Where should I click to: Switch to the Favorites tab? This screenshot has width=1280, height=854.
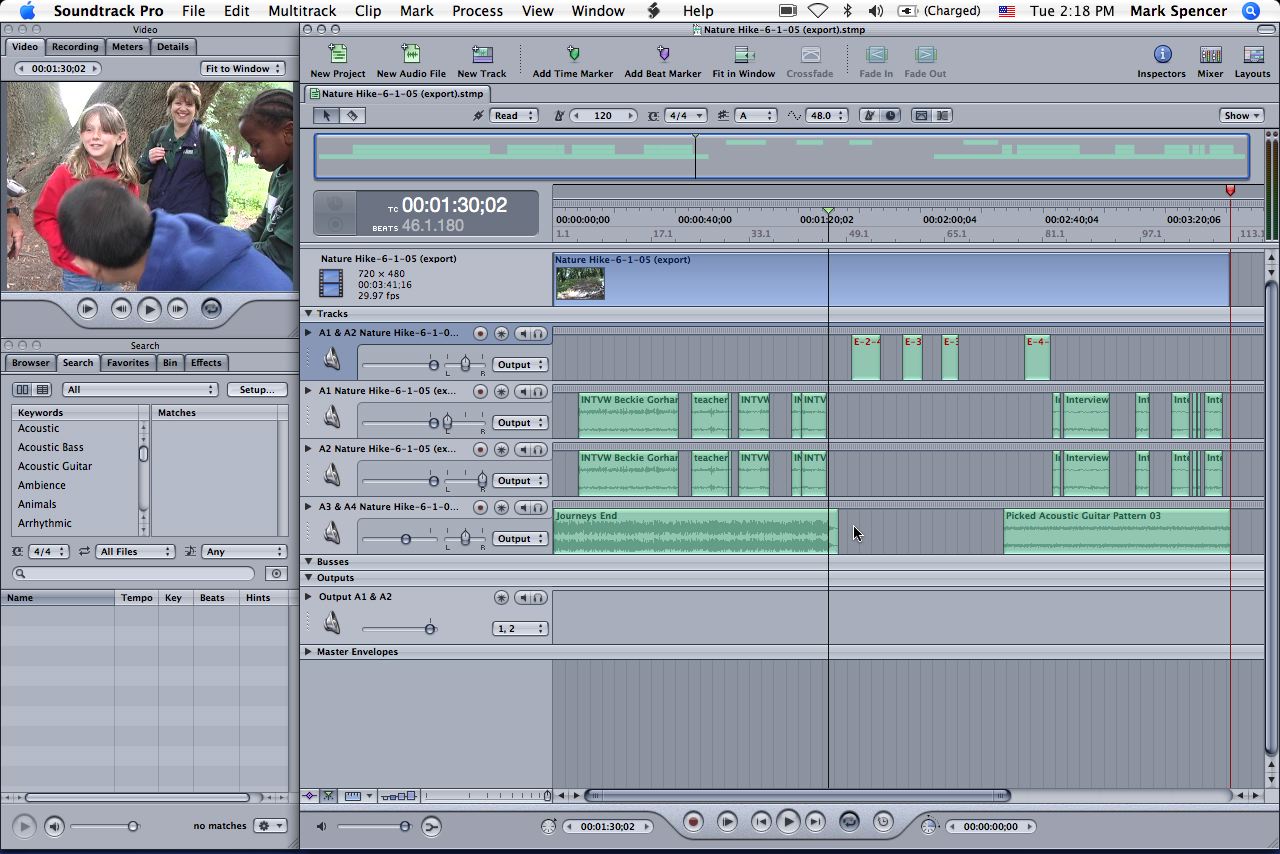(x=128, y=363)
